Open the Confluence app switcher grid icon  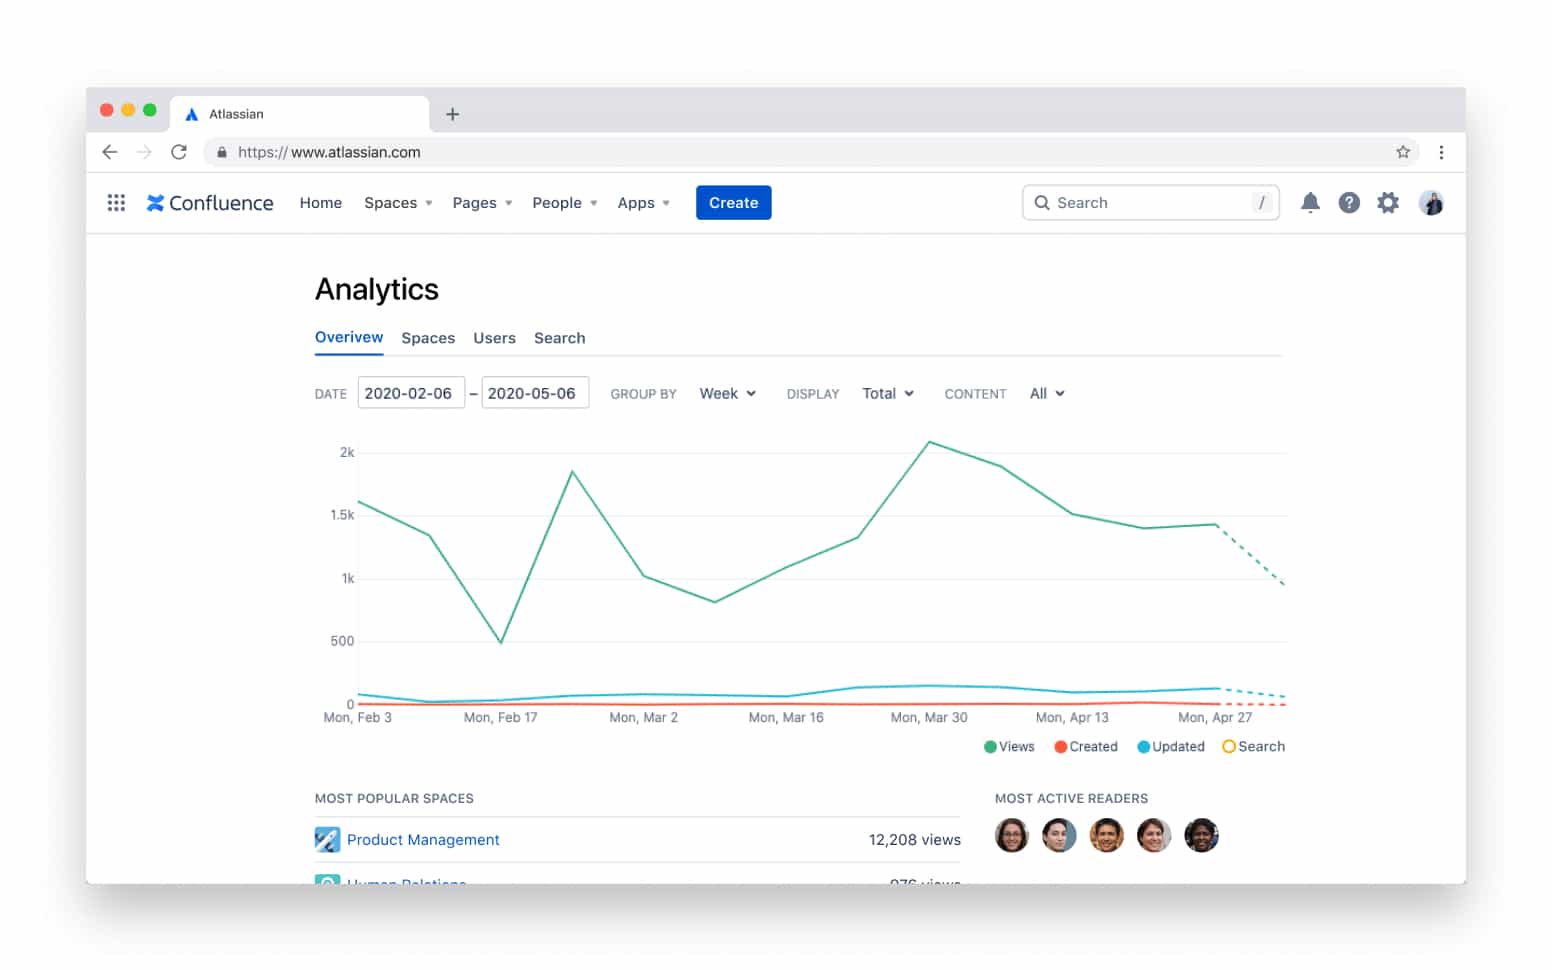tap(116, 202)
